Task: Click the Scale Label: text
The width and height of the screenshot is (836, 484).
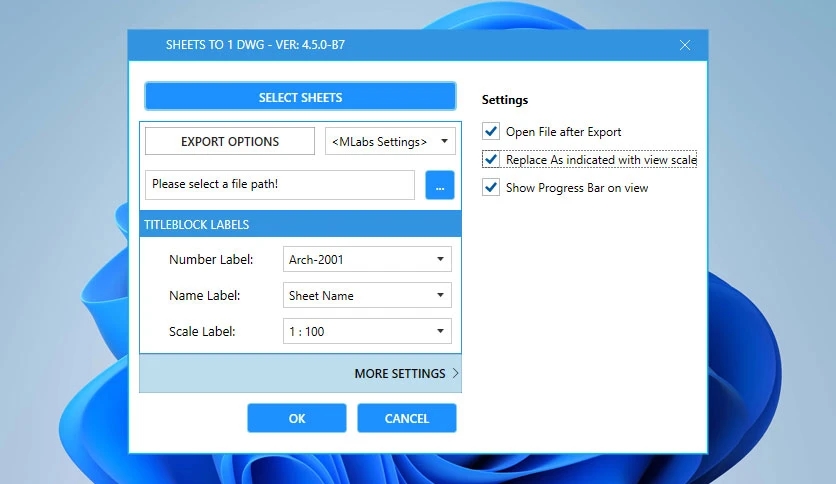Action: coord(202,332)
